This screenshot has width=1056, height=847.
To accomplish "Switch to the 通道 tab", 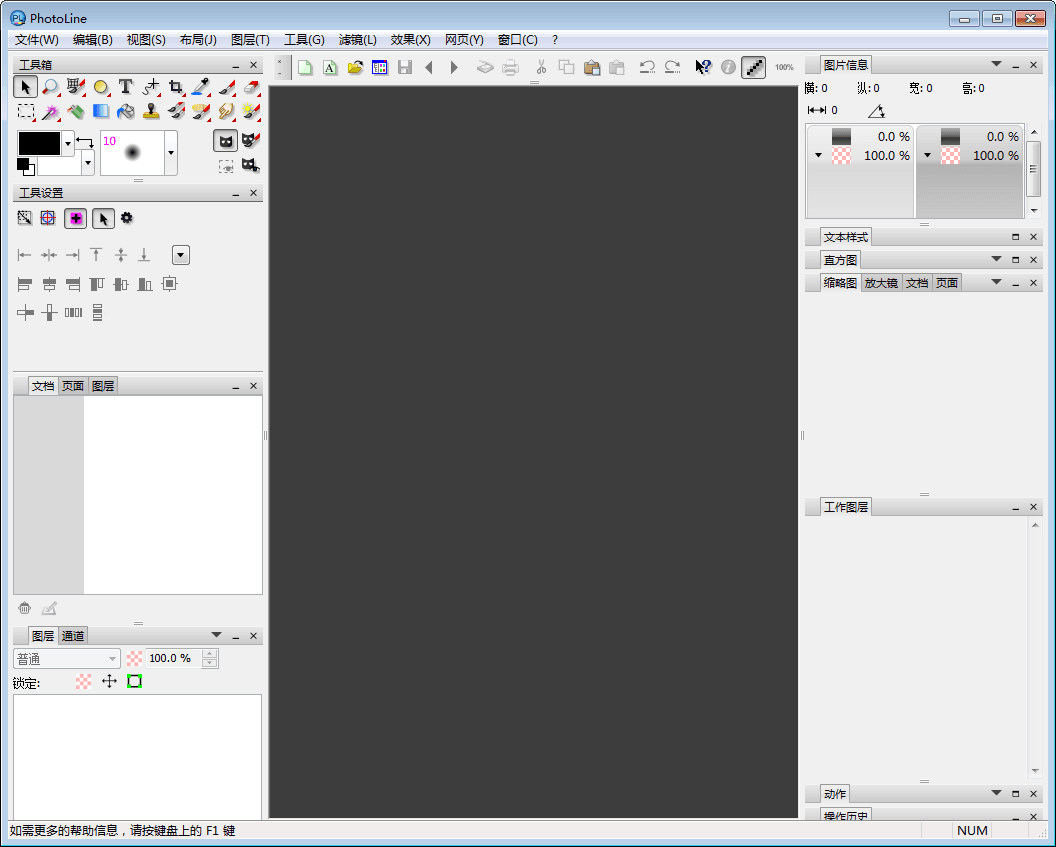I will [73, 636].
